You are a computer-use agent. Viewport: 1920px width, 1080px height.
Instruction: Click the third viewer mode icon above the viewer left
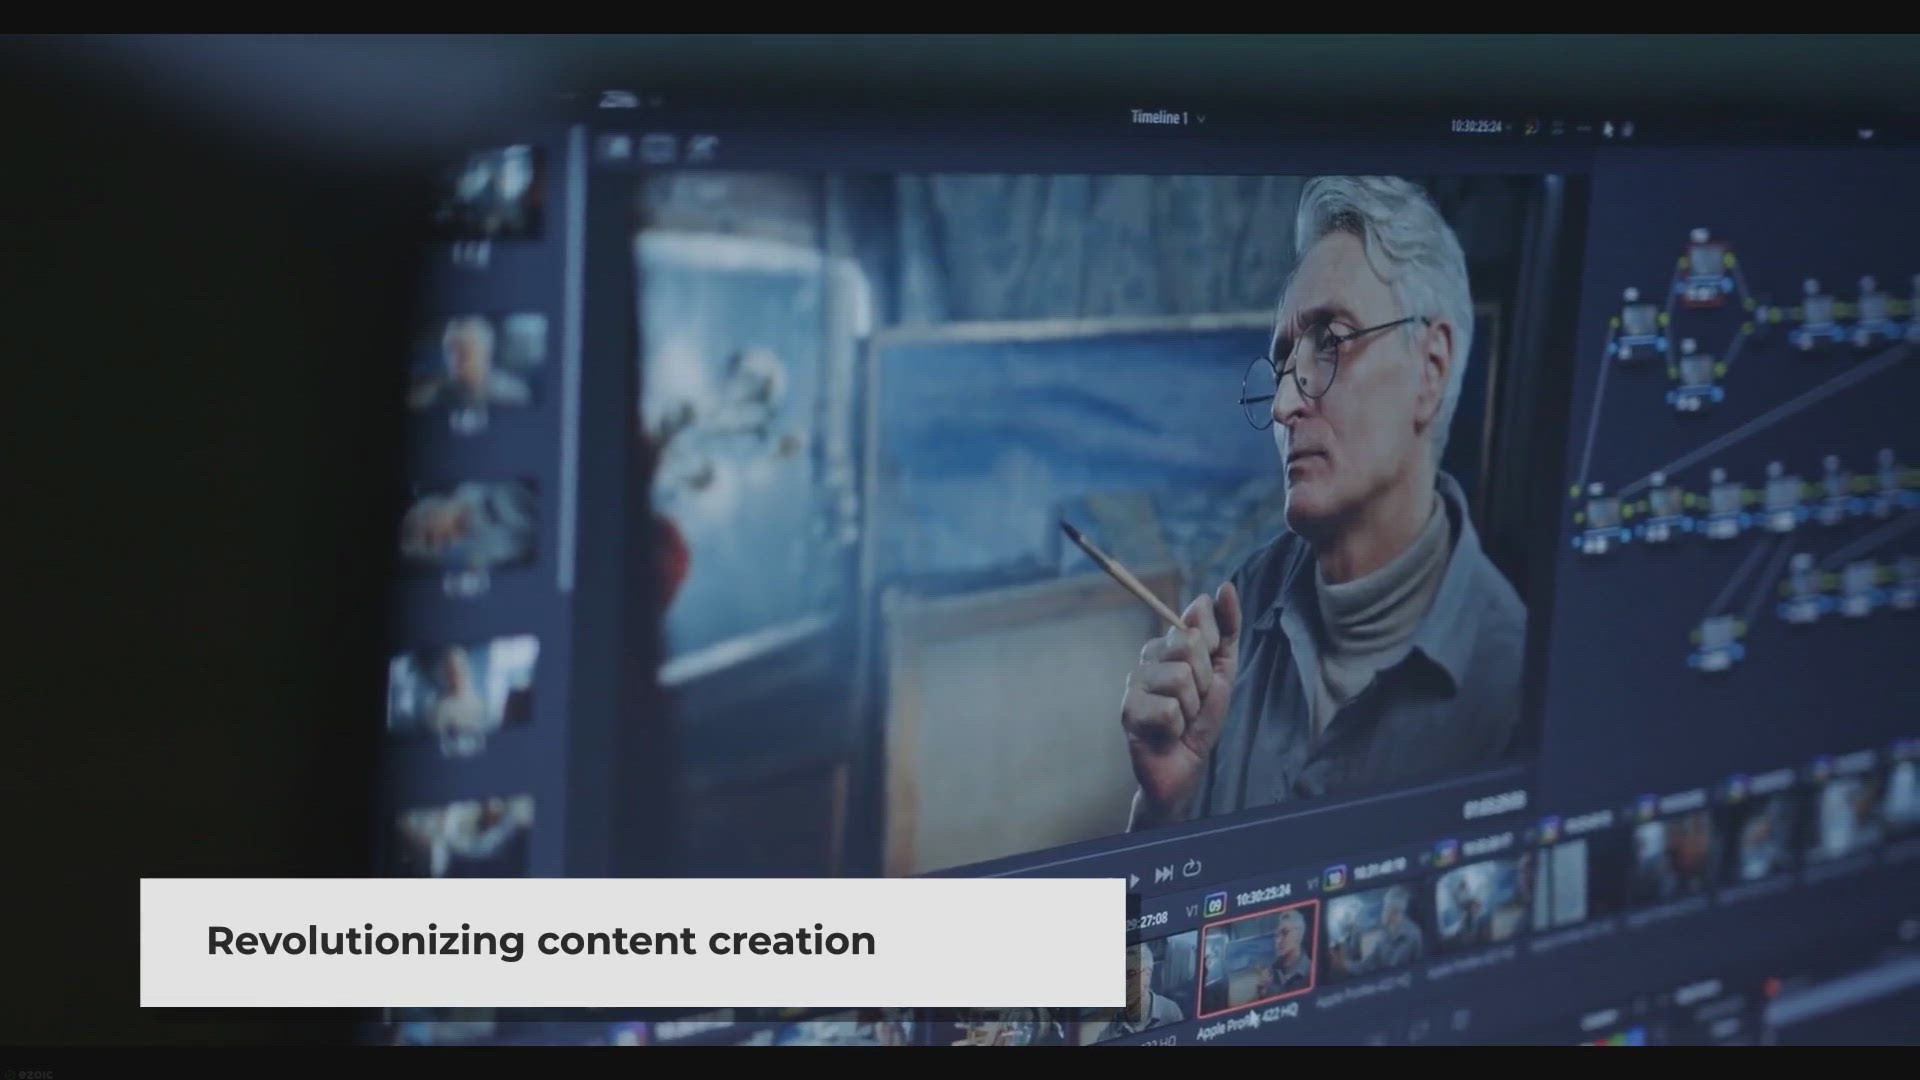(703, 148)
